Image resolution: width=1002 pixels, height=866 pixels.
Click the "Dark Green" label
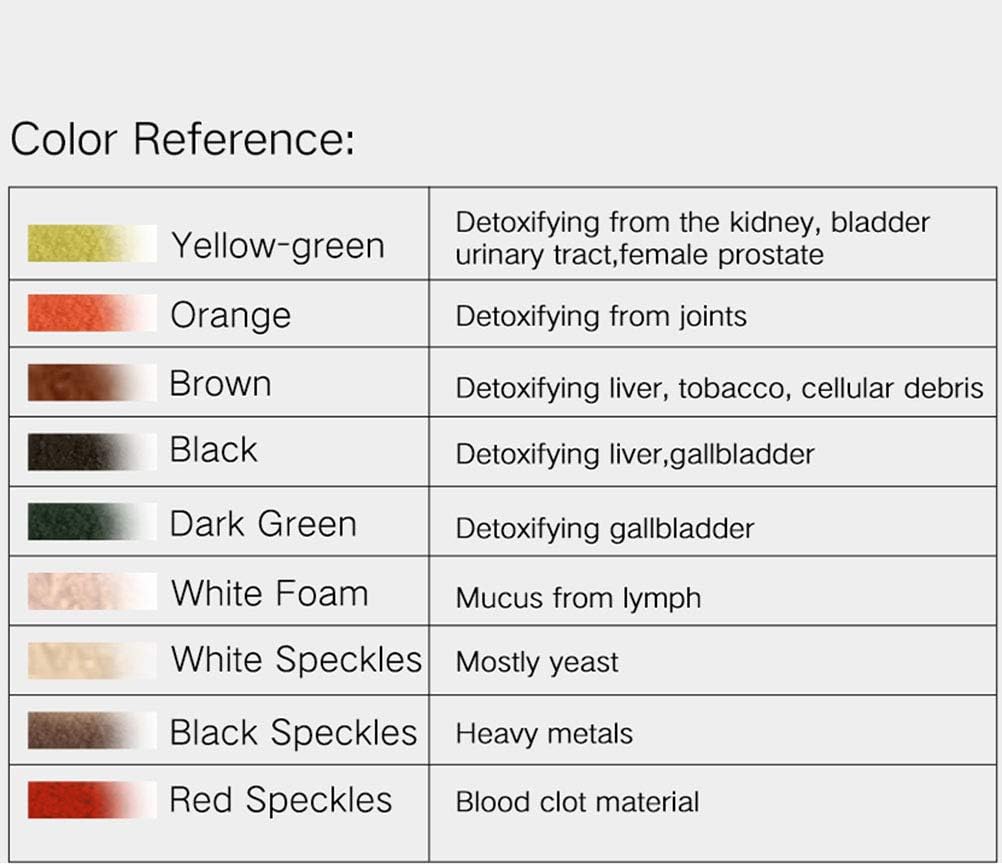coord(262,523)
